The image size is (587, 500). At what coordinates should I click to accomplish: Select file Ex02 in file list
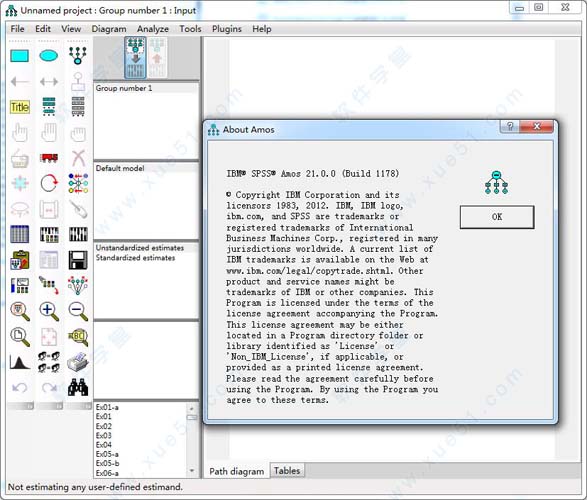tap(104, 426)
